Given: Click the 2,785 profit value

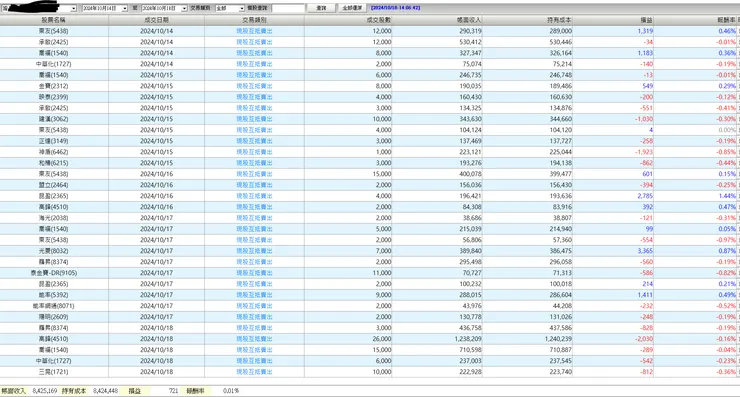Looking at the screenshot, I should pos(645,196).
